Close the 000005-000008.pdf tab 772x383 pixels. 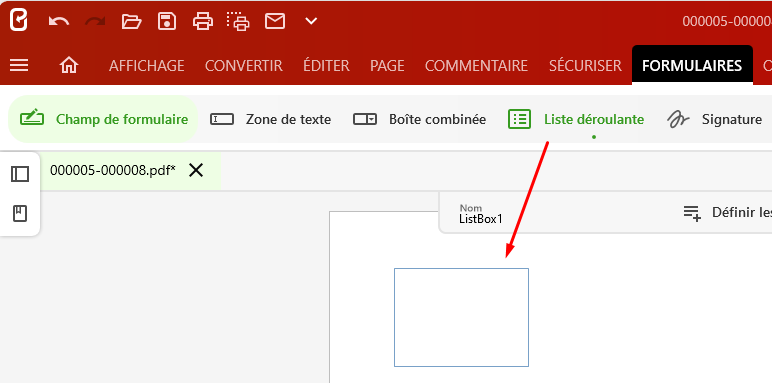(x=196, y=170)
